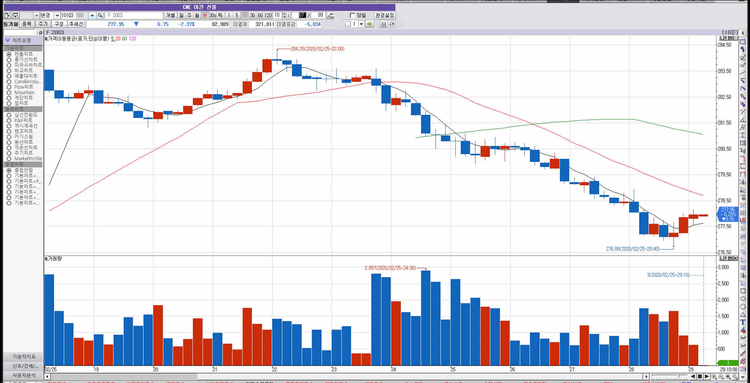Select the 주 weekly period button
Screen dimensions: 750x383
click(x=189, y=15)
